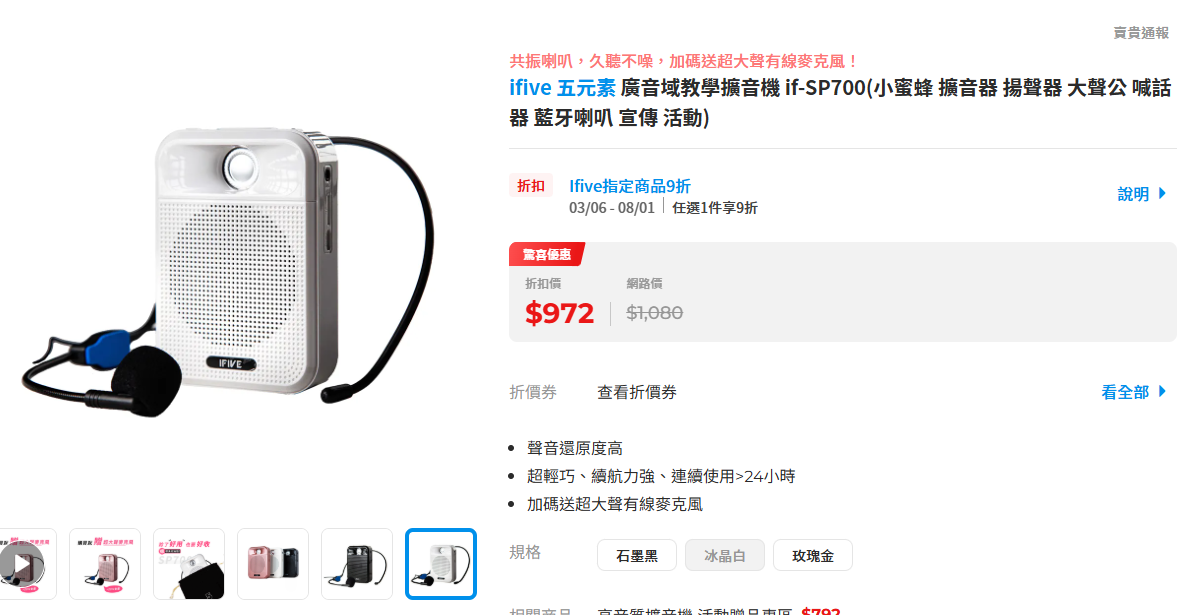The image size is (1180, 615).
Task: Click 查看折價券 link
Action: (x=637, y=392)
